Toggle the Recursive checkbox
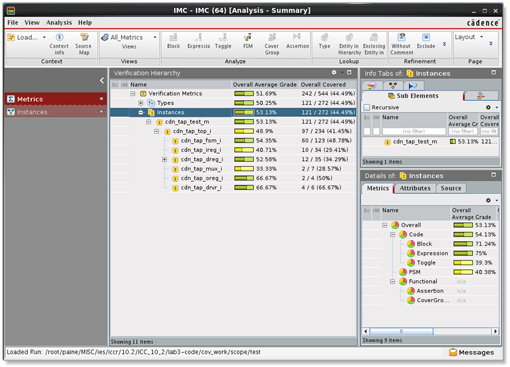 [367, 107]
